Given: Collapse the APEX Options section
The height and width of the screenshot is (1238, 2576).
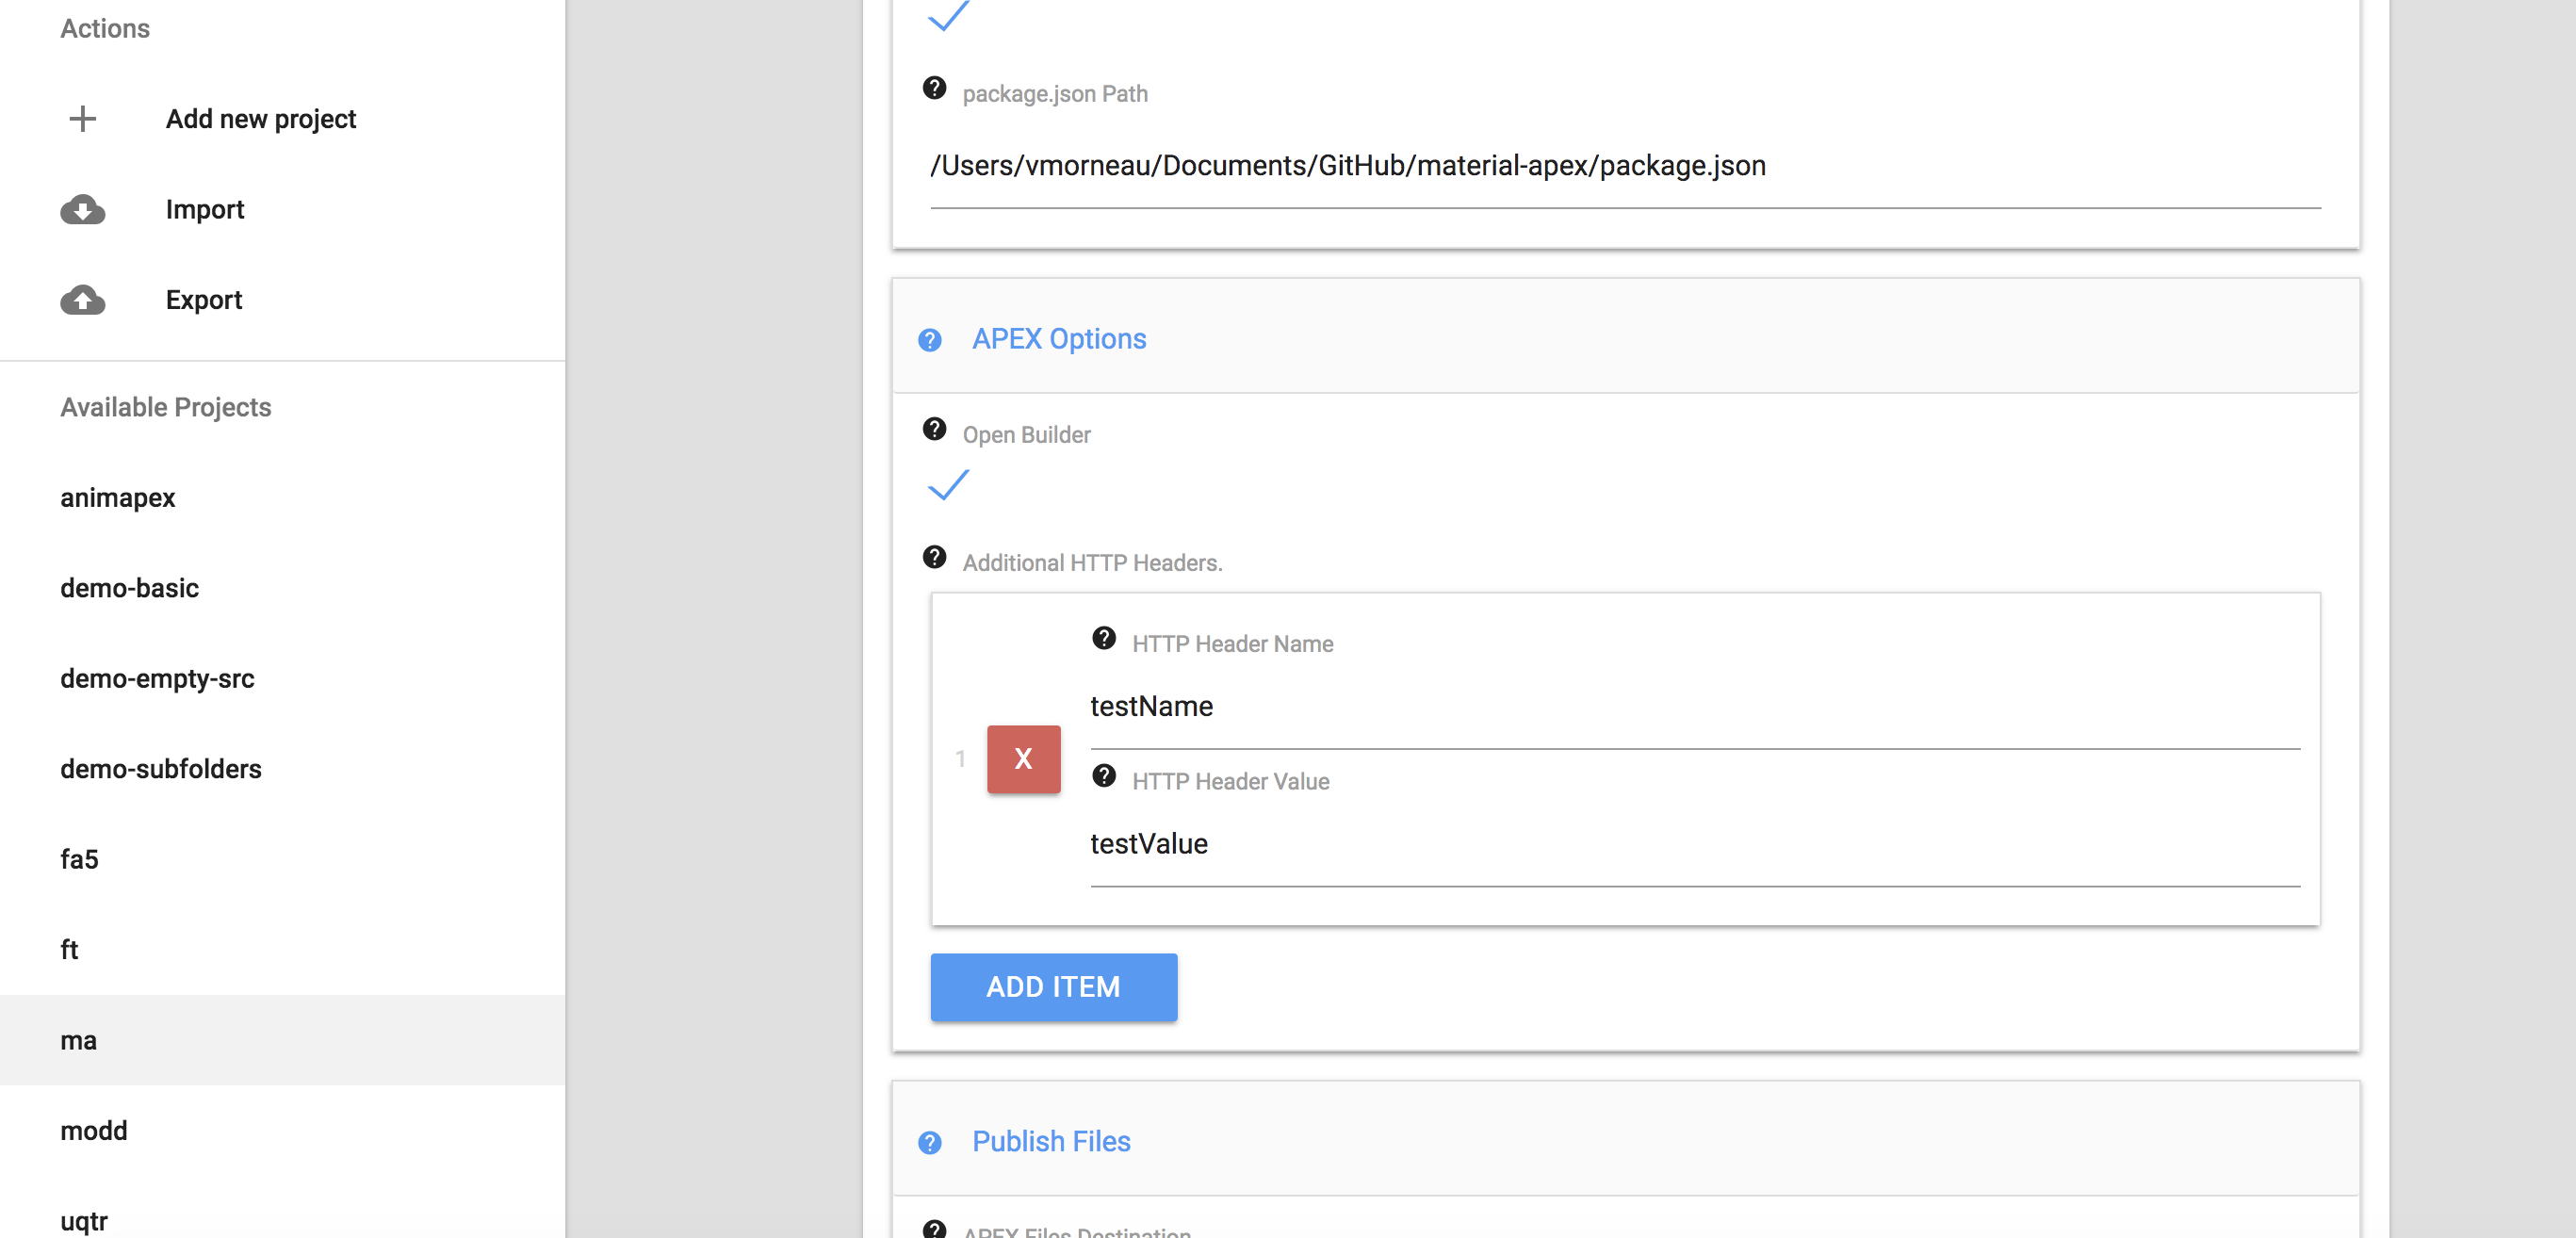Looking at the screenshot, I should tap(1058, 340).
